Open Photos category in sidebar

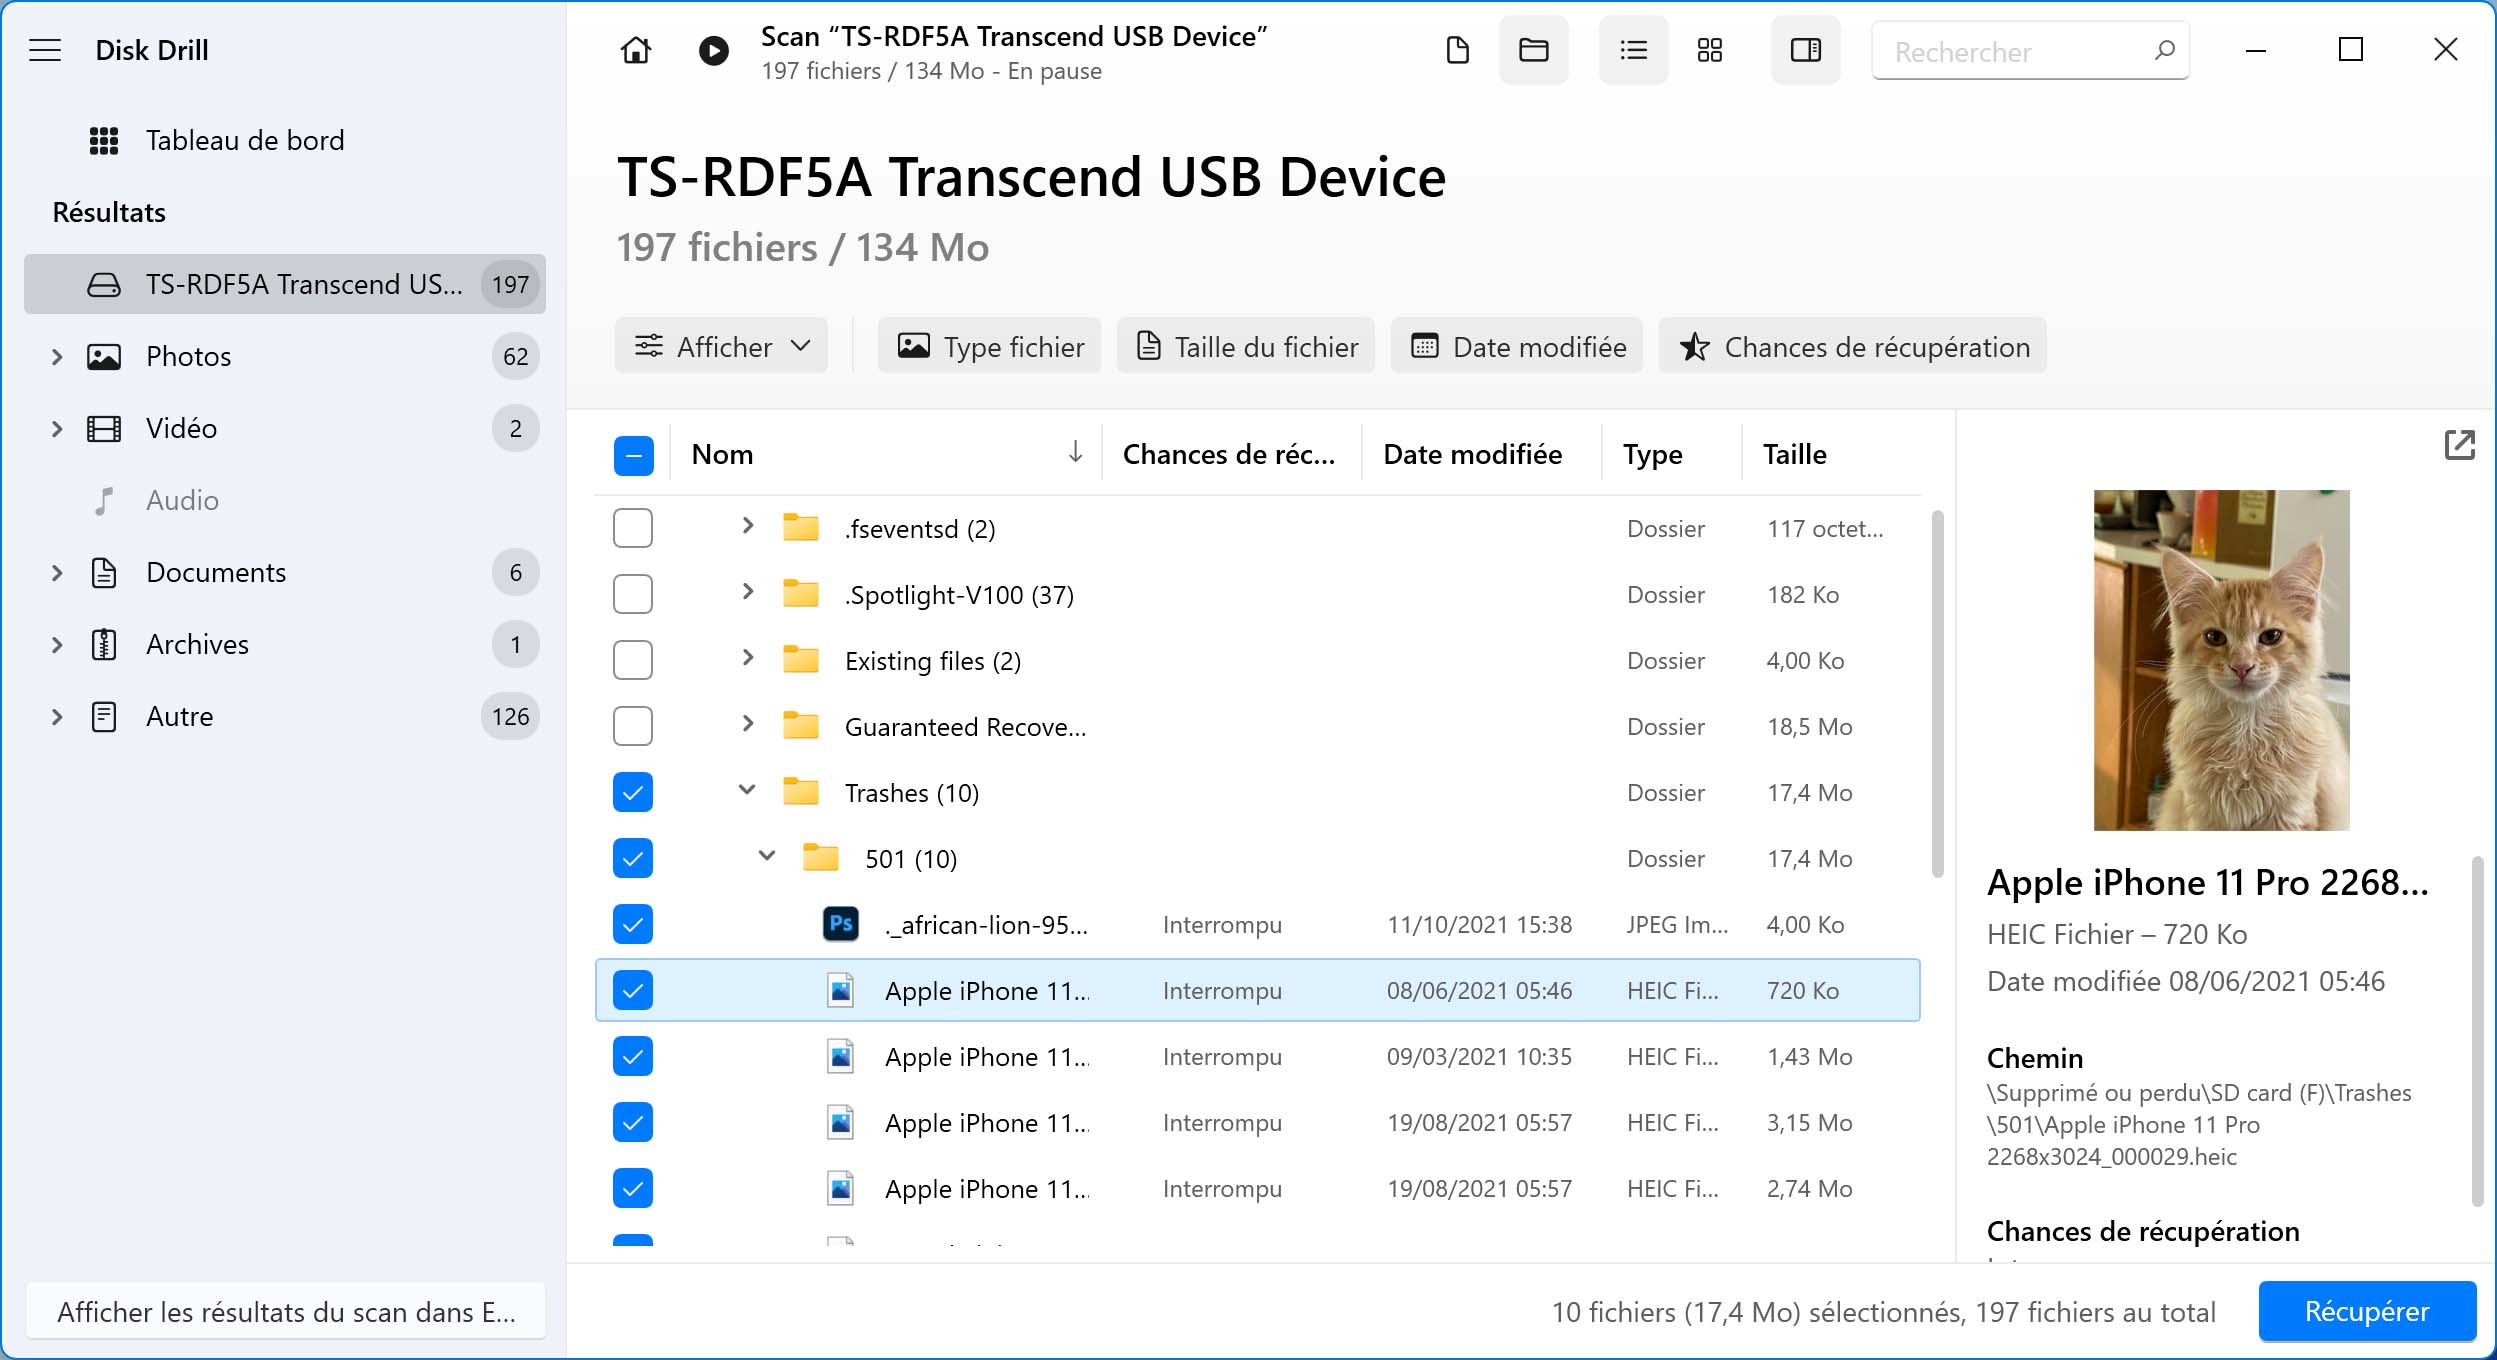pyautogui.click(x=188, y=356)
